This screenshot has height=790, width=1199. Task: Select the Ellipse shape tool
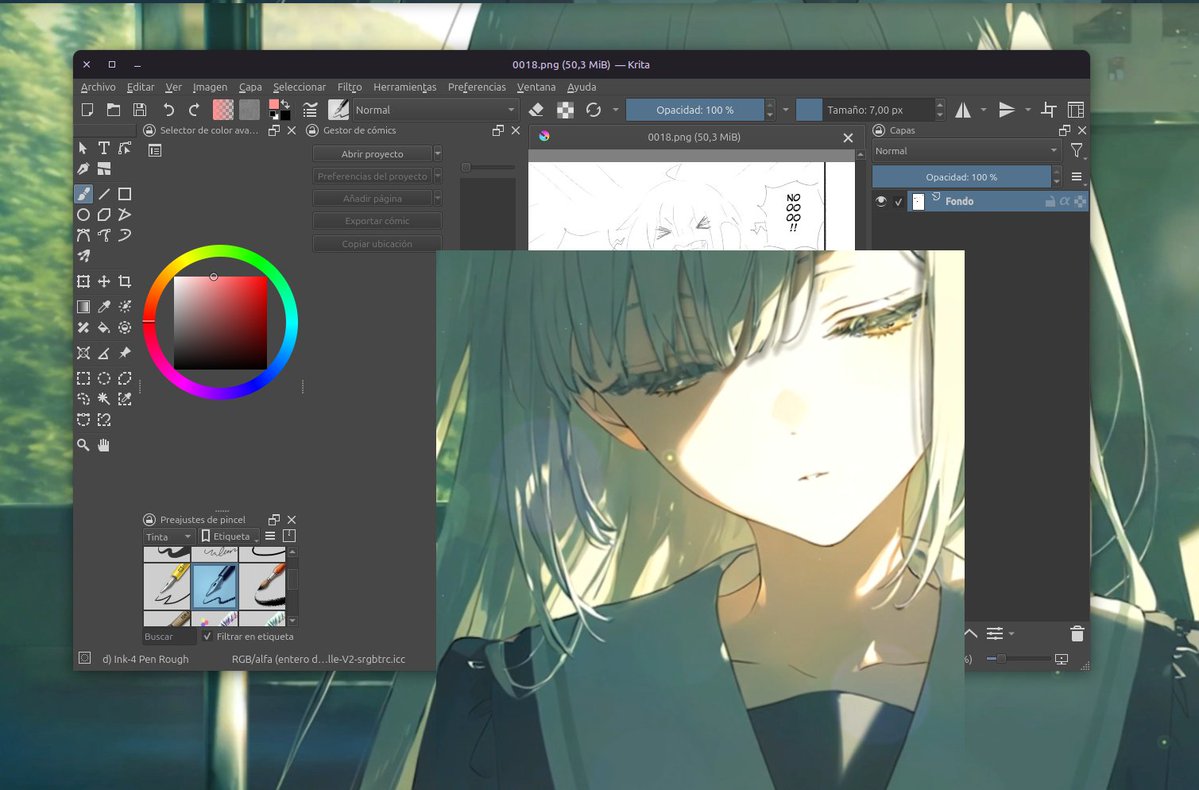point(83,215)
